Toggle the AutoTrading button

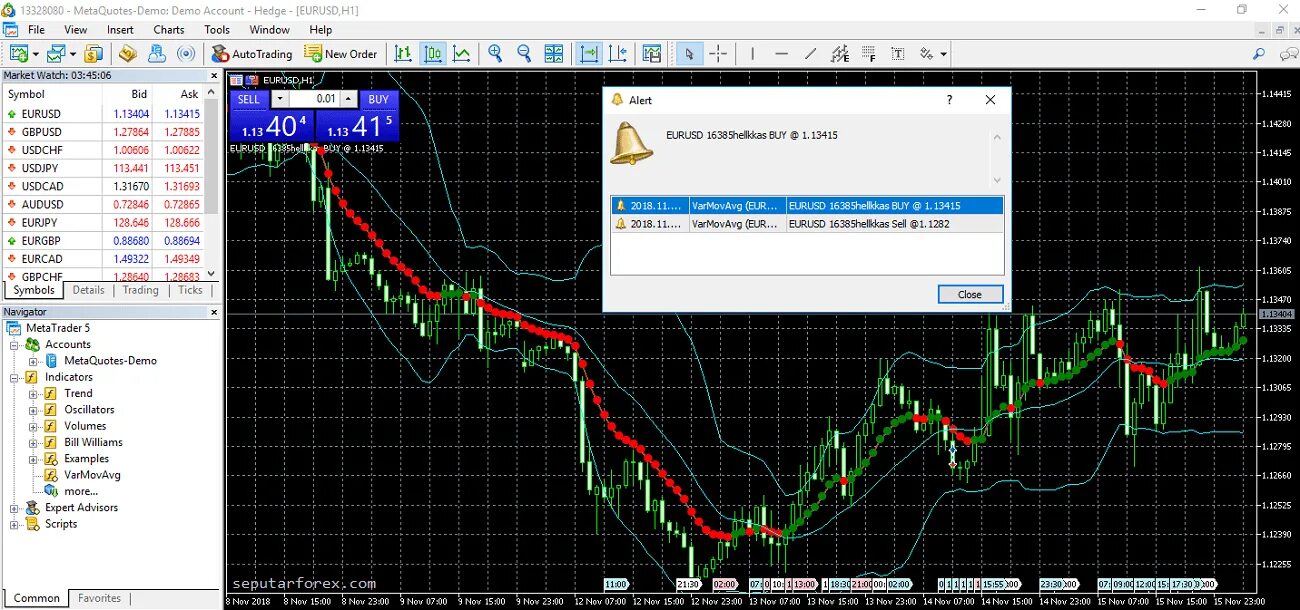pyautogui.click(x=252, y=54)
